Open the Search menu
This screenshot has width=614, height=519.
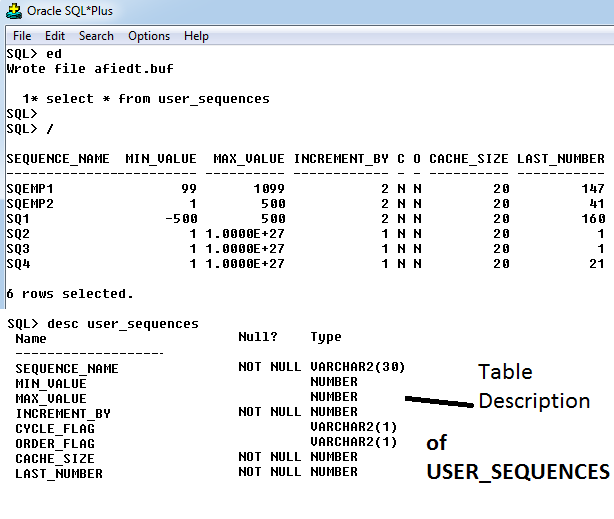point(96,36)
